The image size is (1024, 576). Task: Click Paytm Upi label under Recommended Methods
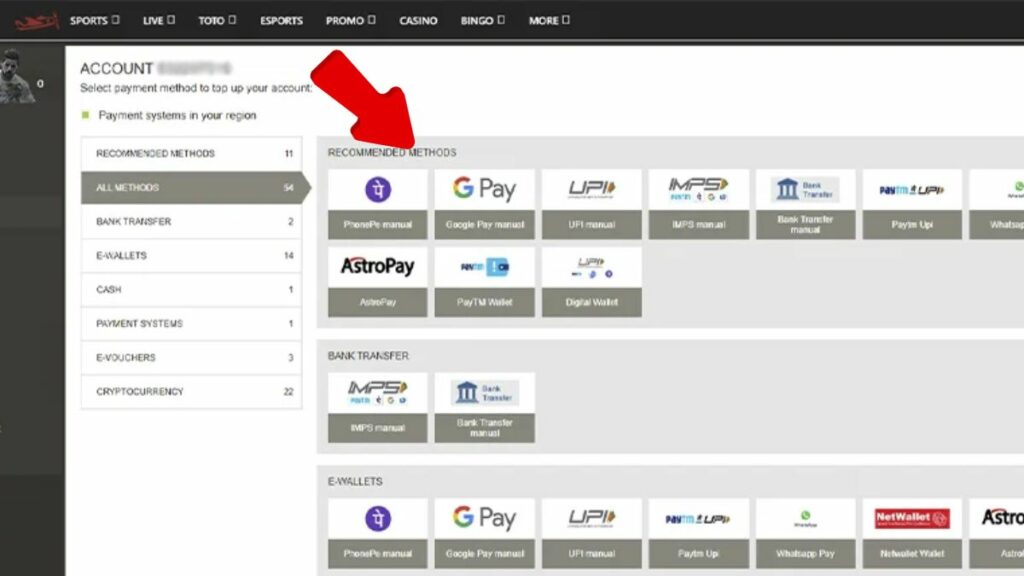[912, 225]
